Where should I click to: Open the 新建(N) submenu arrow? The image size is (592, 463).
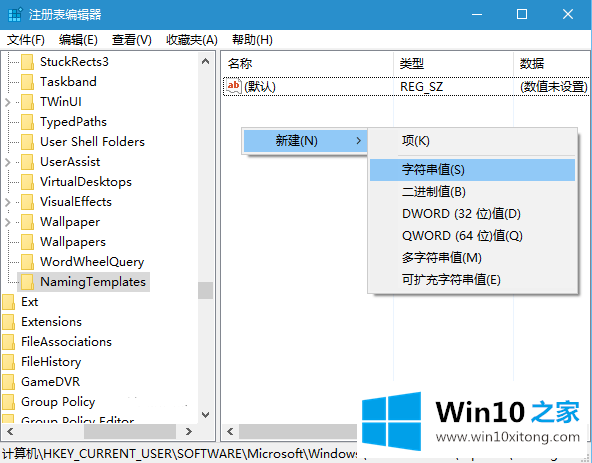(x=358, y=141)
